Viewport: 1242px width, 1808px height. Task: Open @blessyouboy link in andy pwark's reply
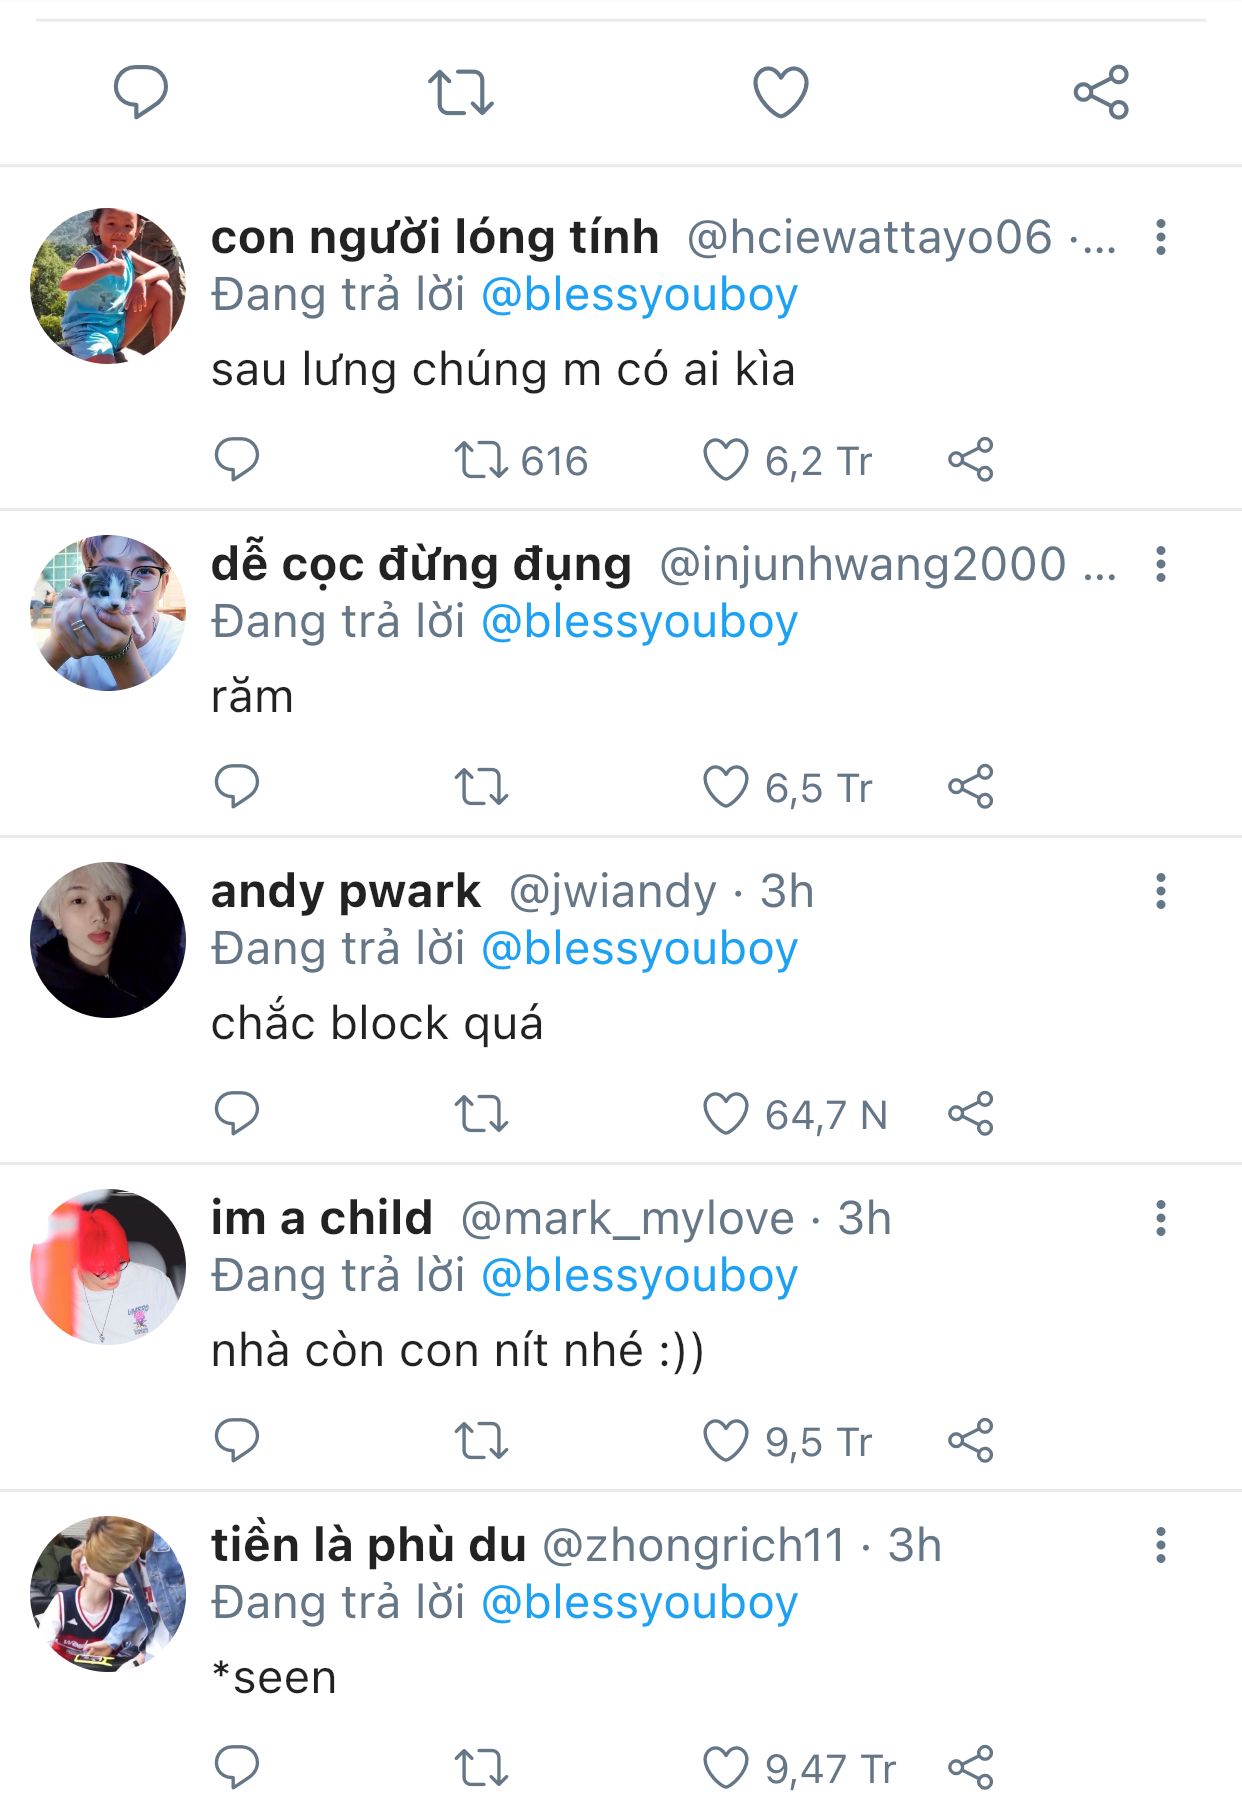point(640,949)
